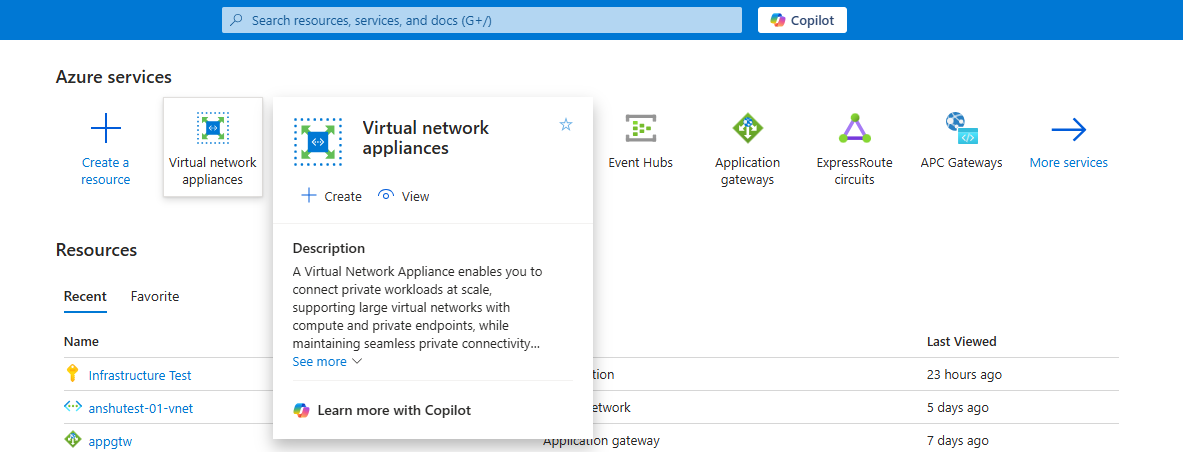This screenshot has height=452, width=1183.
Task: Click the gateway icon beside appgtw
Action: [72, 440]
